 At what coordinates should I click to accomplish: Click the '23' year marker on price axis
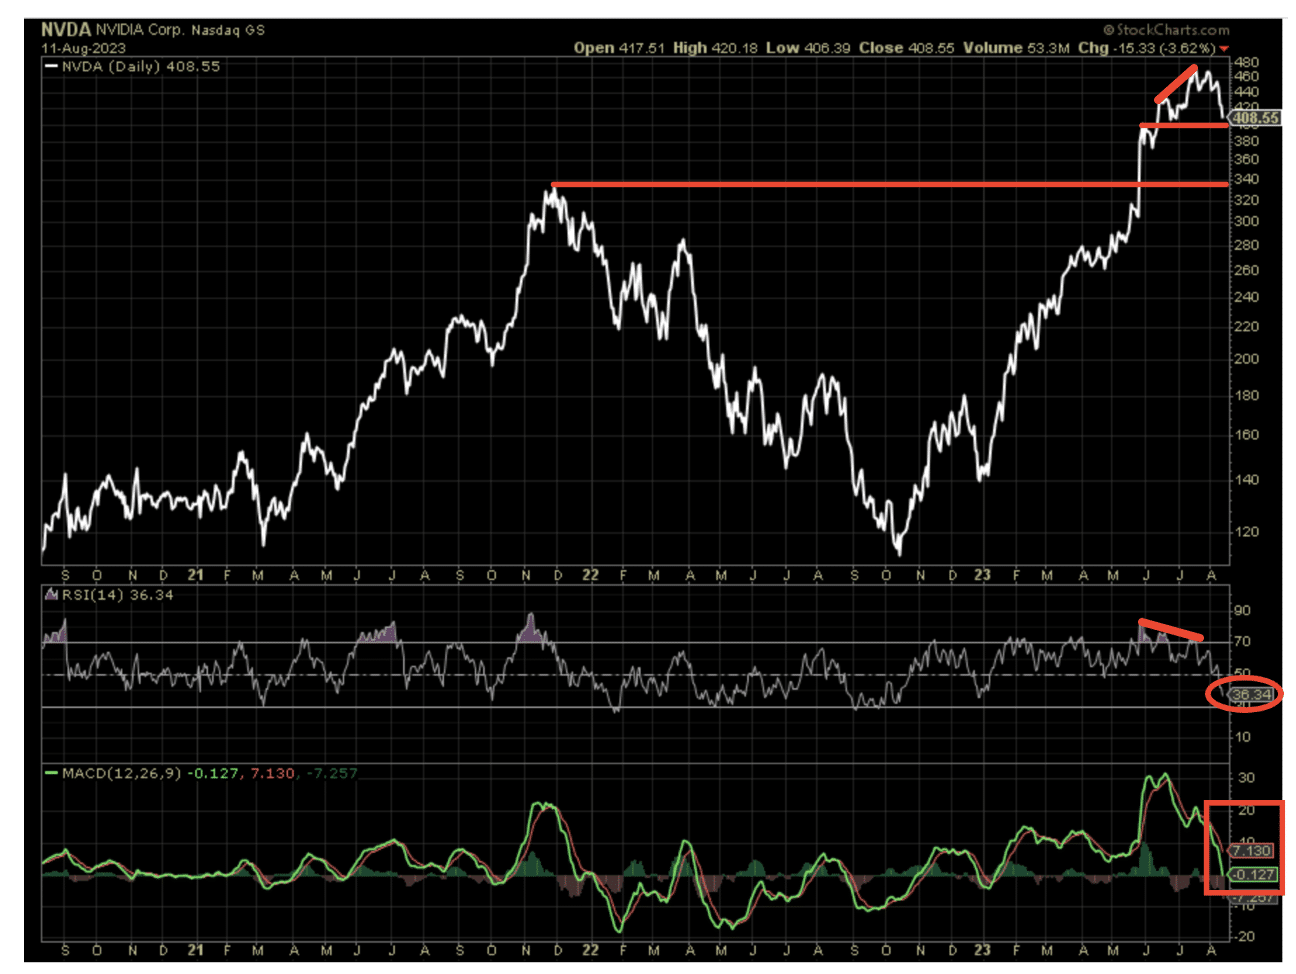point(983,575)
